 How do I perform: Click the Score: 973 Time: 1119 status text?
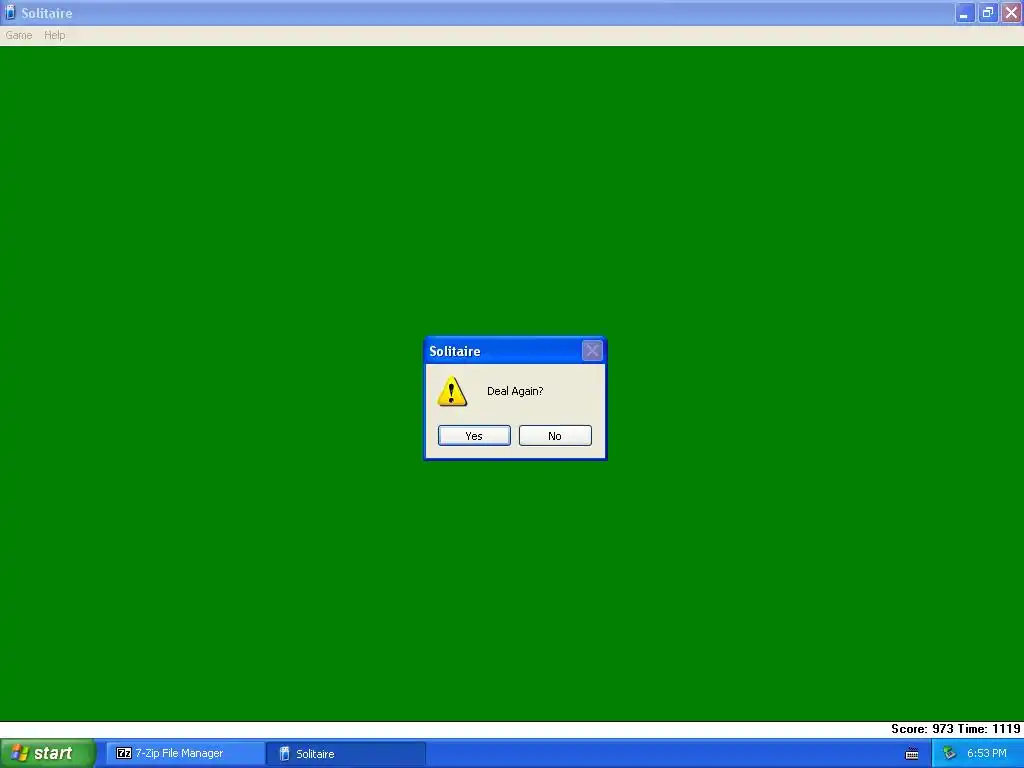(x=955, y=729)
